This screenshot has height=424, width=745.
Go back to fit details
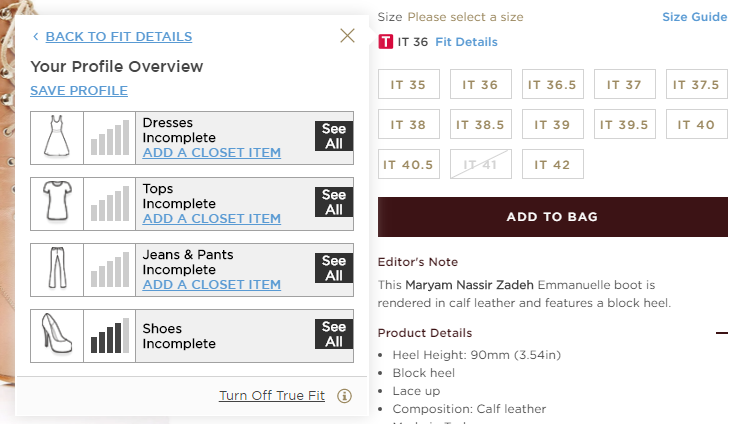click(118, 37)
